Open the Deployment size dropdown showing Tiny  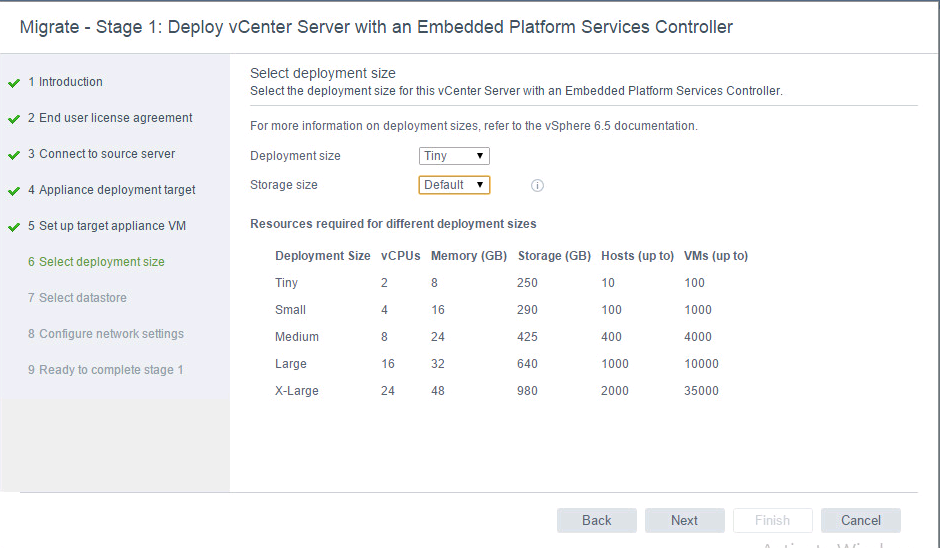pyautogui.click(x=454, y=156)
